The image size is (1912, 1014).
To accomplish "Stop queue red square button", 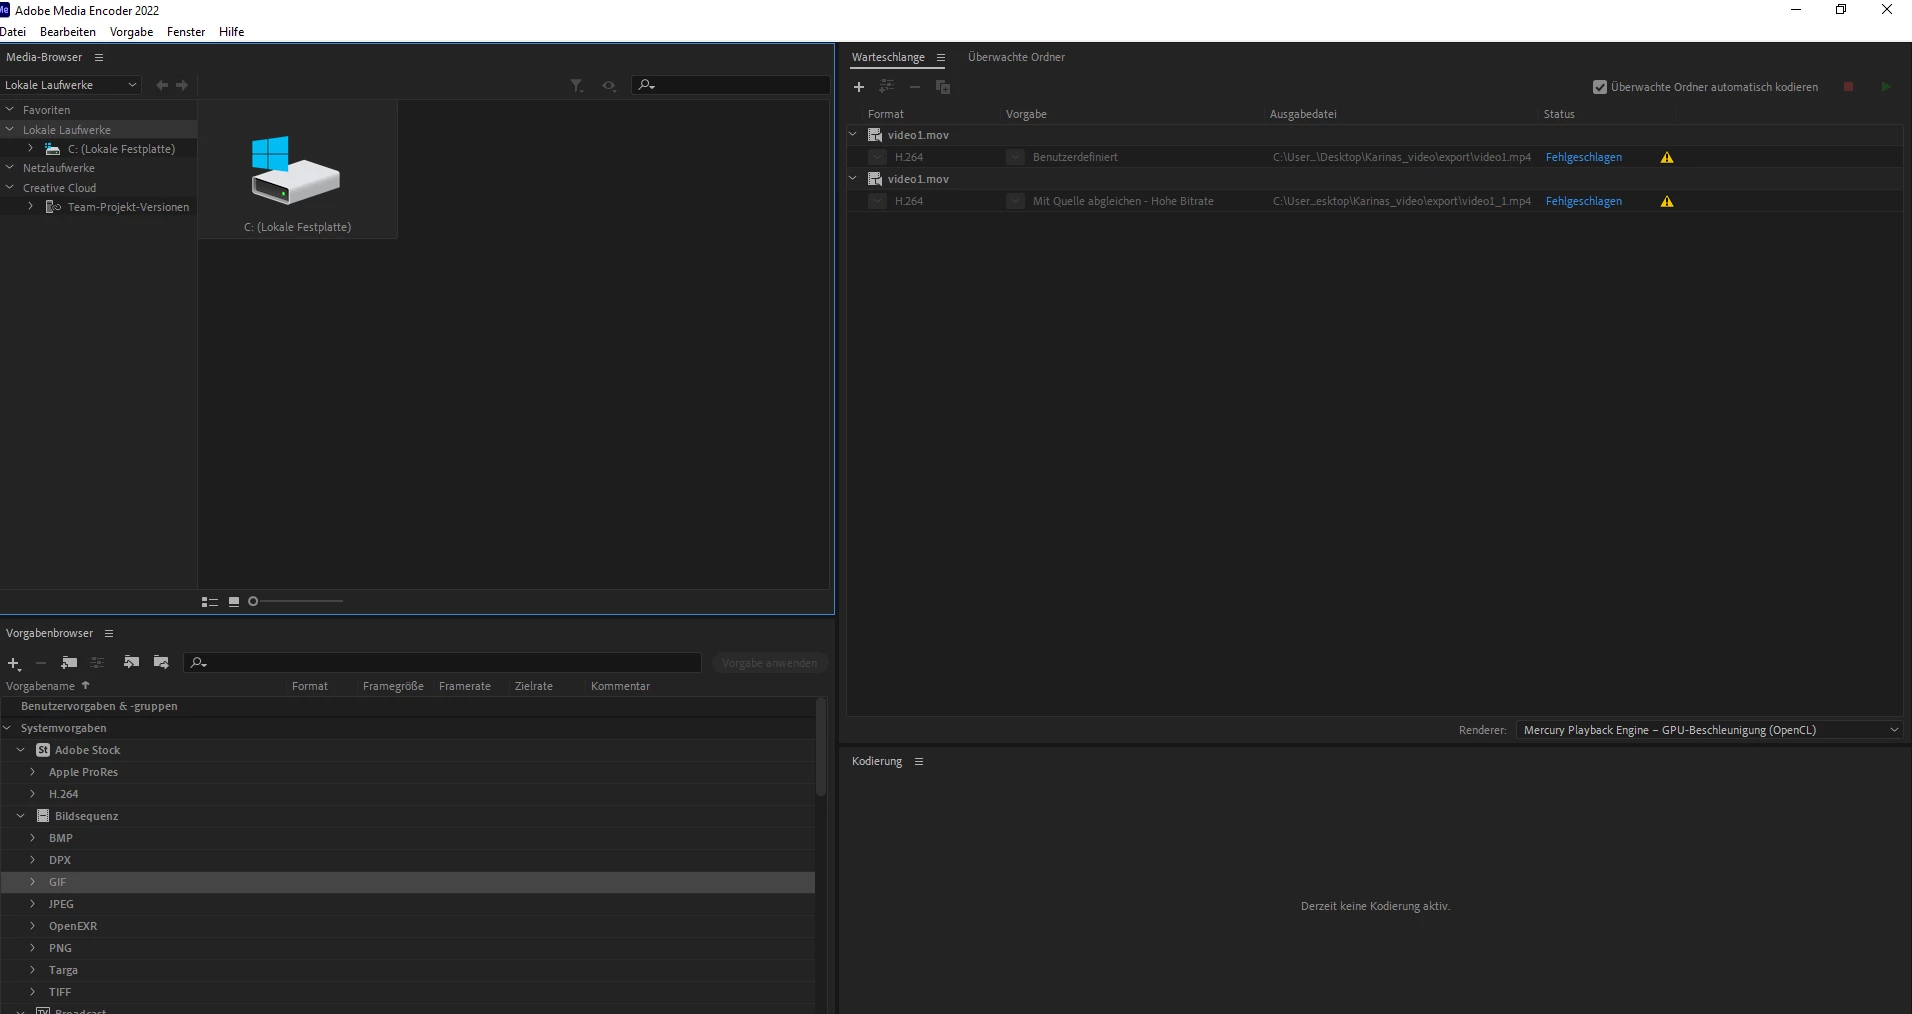I will (x=1848, y=87).
